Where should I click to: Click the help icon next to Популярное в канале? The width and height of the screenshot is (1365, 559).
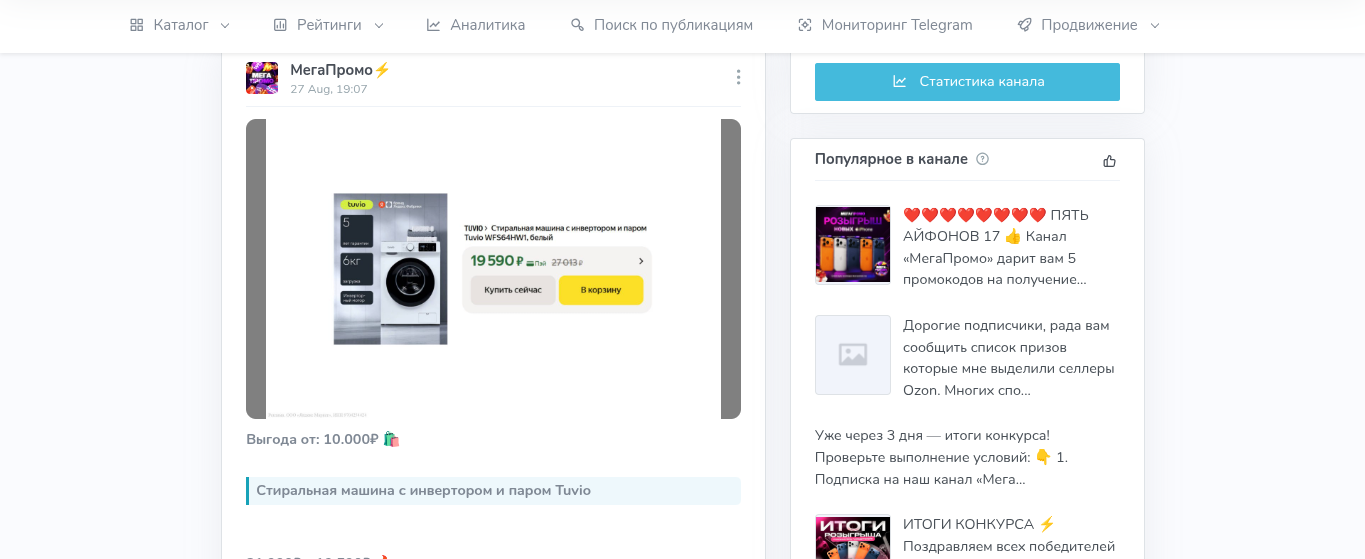pyautogui.click(x=982, y=159)
